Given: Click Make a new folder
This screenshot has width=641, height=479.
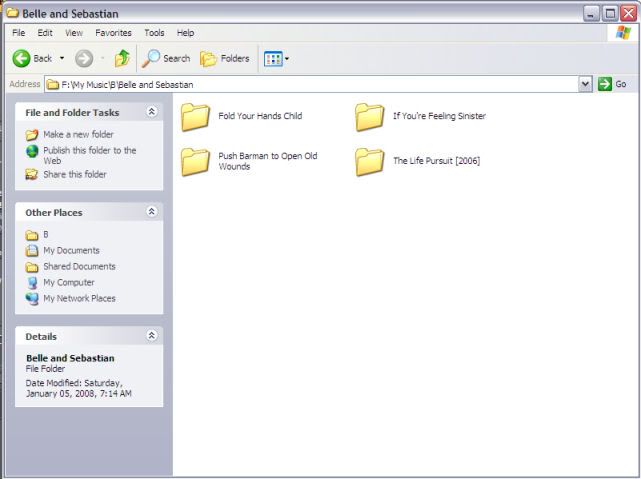Looking at the screenshot, I should pyautogui.click(x=78, y=134).
